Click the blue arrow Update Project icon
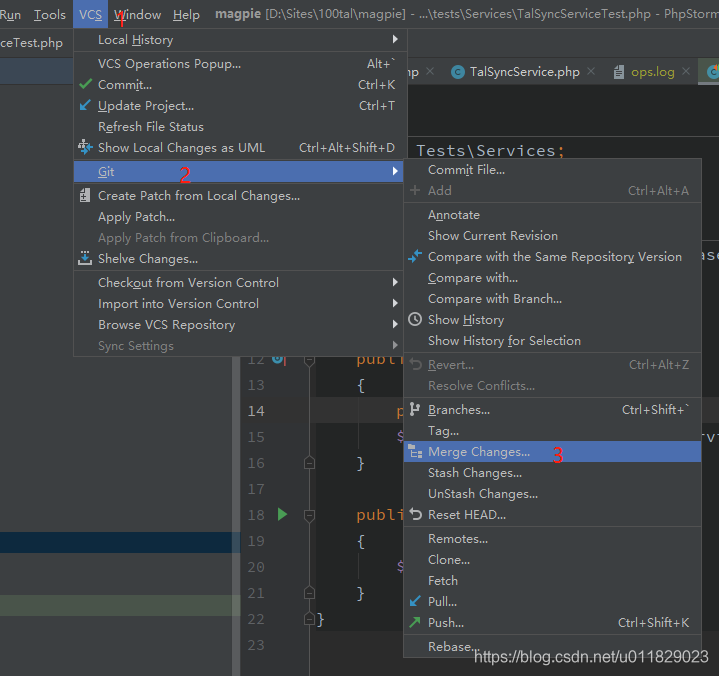The image size is (719, 676). pos(85,105)
